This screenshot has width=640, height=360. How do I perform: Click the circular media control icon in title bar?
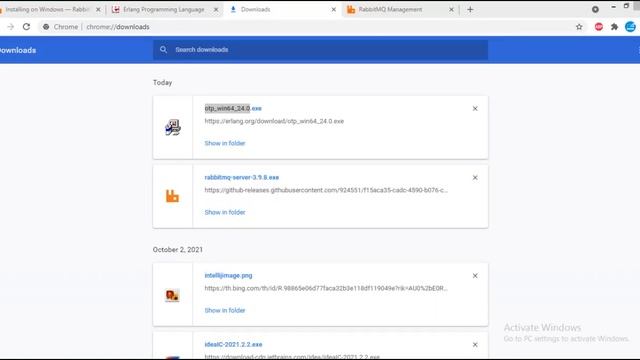595,9
